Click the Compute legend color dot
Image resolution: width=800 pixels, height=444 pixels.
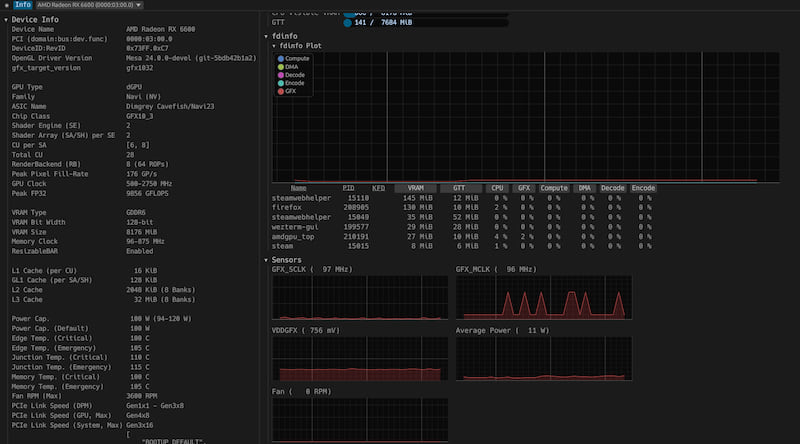pyautogui.click(x=280, y=59)
